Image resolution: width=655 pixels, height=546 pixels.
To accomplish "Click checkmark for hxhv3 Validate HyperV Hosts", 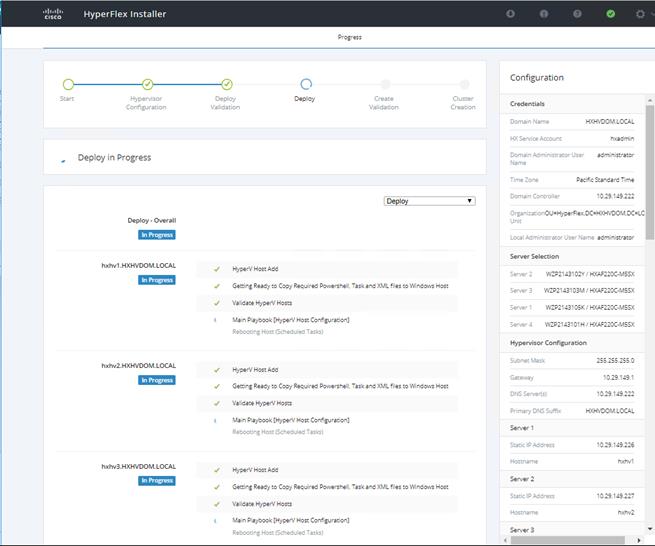I will click(x=216, y=504).
